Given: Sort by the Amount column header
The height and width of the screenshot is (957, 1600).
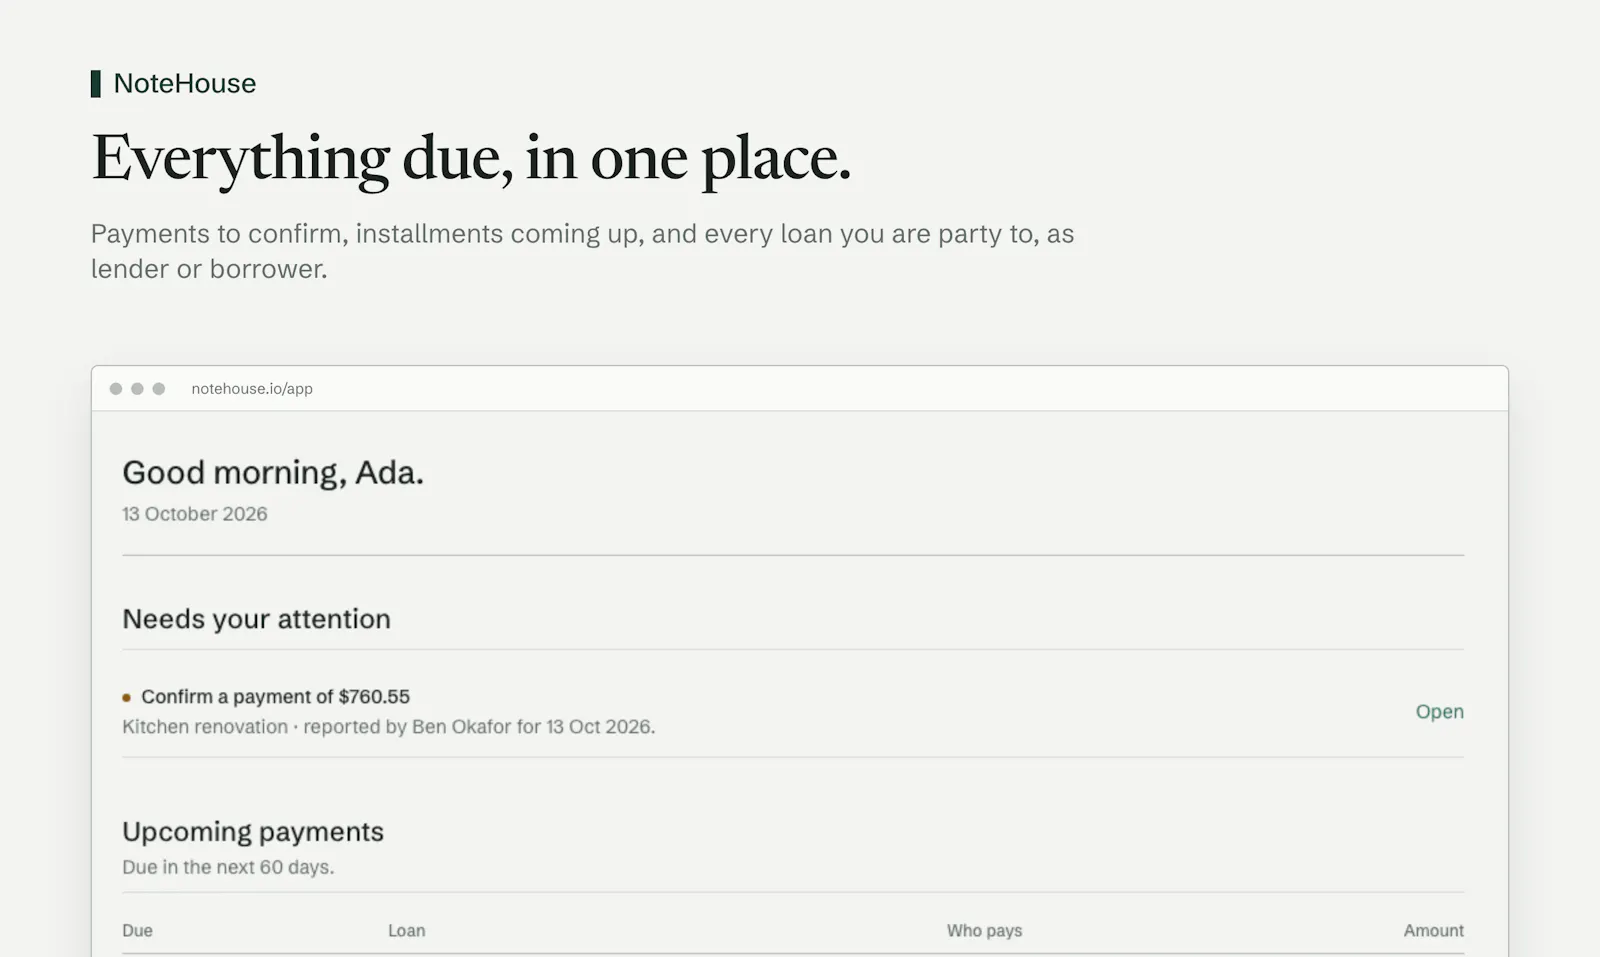Looking at the screenshot, I should (x=1433, y=930).
